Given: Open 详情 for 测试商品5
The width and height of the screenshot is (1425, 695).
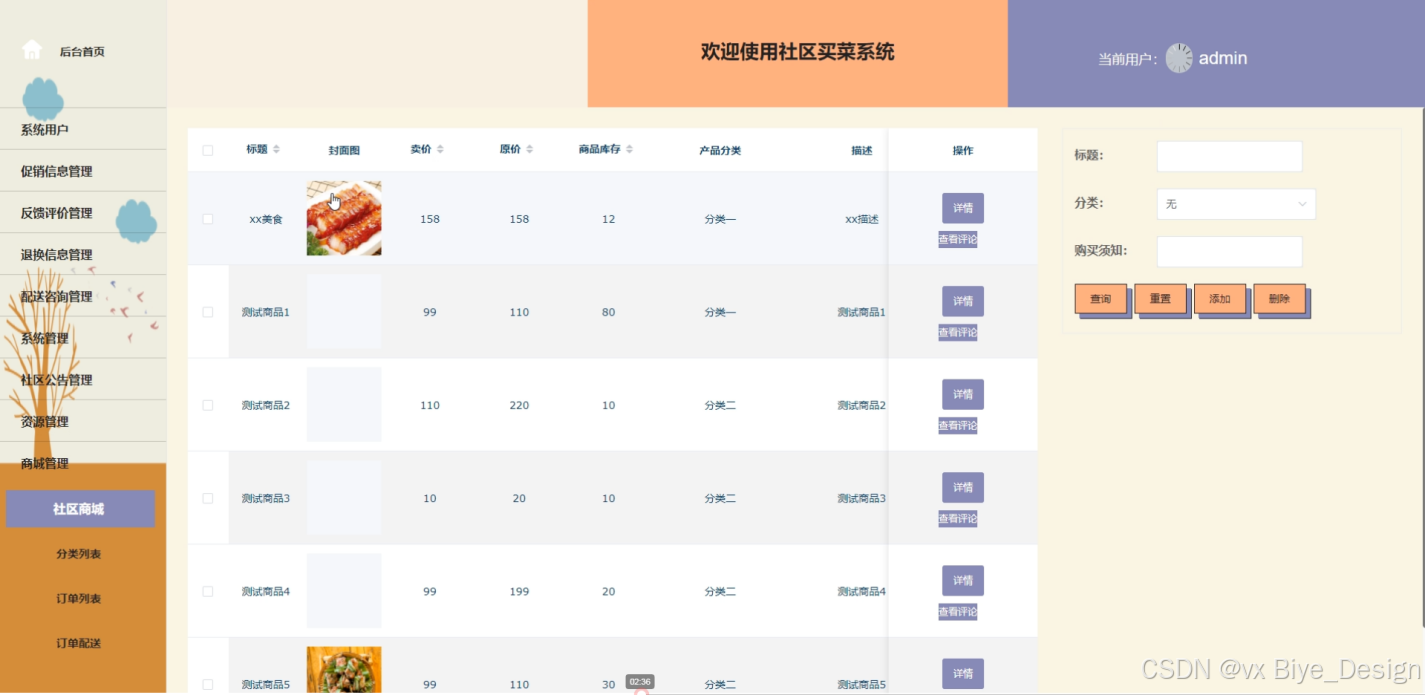Looking at the screenshot, I should click(x=963, y=673).
